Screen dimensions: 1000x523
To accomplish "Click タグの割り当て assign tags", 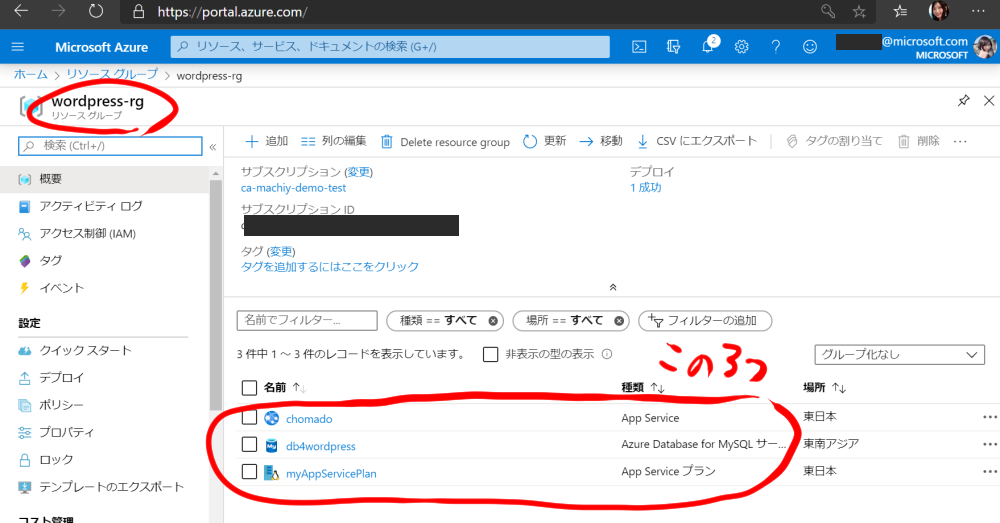I will pos(834,141).
